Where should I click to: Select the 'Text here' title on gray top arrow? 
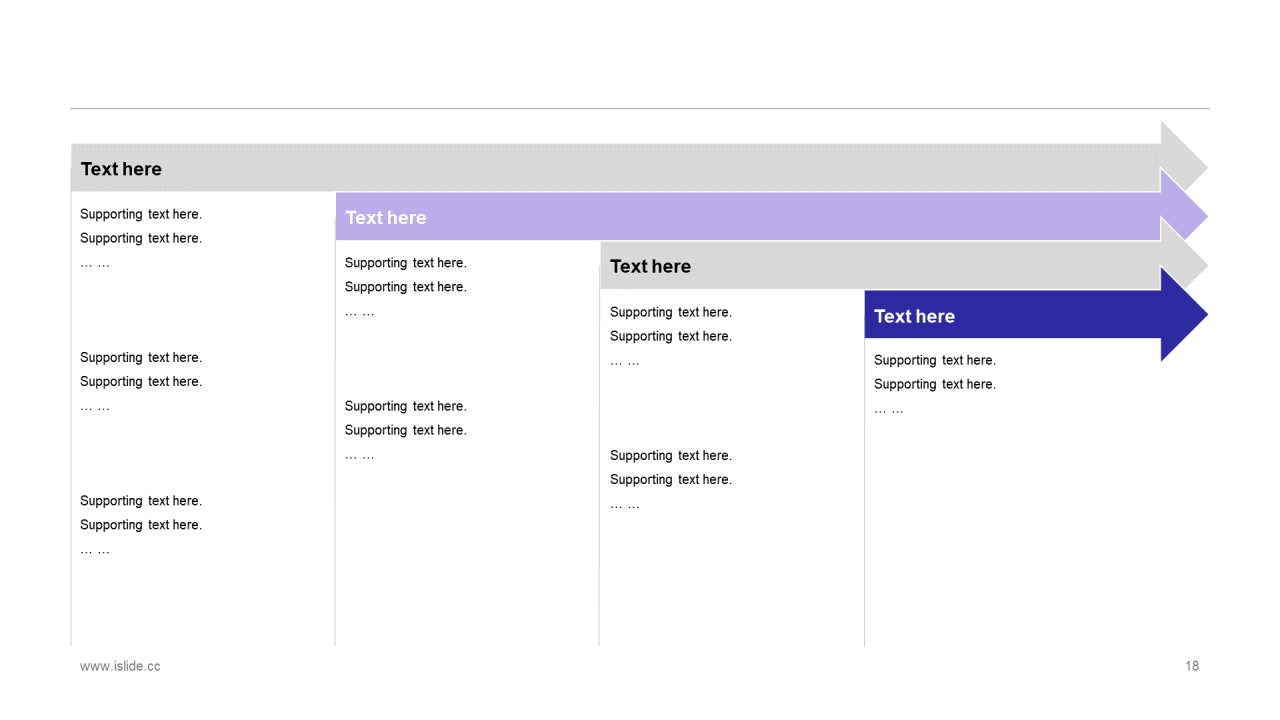121,169
